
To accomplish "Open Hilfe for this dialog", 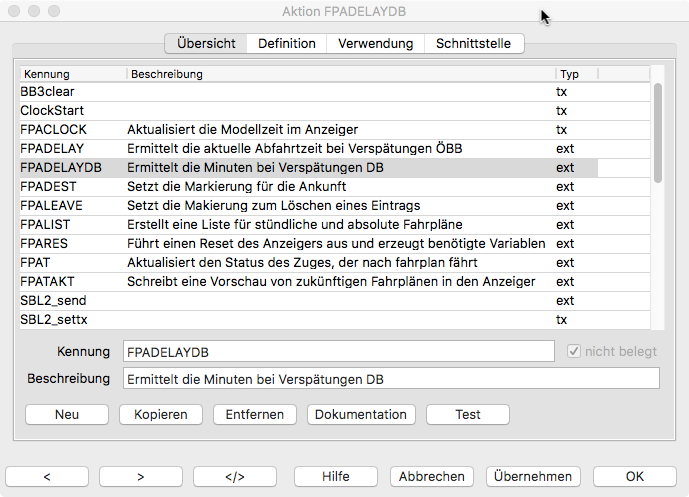I will pos(336,477).
